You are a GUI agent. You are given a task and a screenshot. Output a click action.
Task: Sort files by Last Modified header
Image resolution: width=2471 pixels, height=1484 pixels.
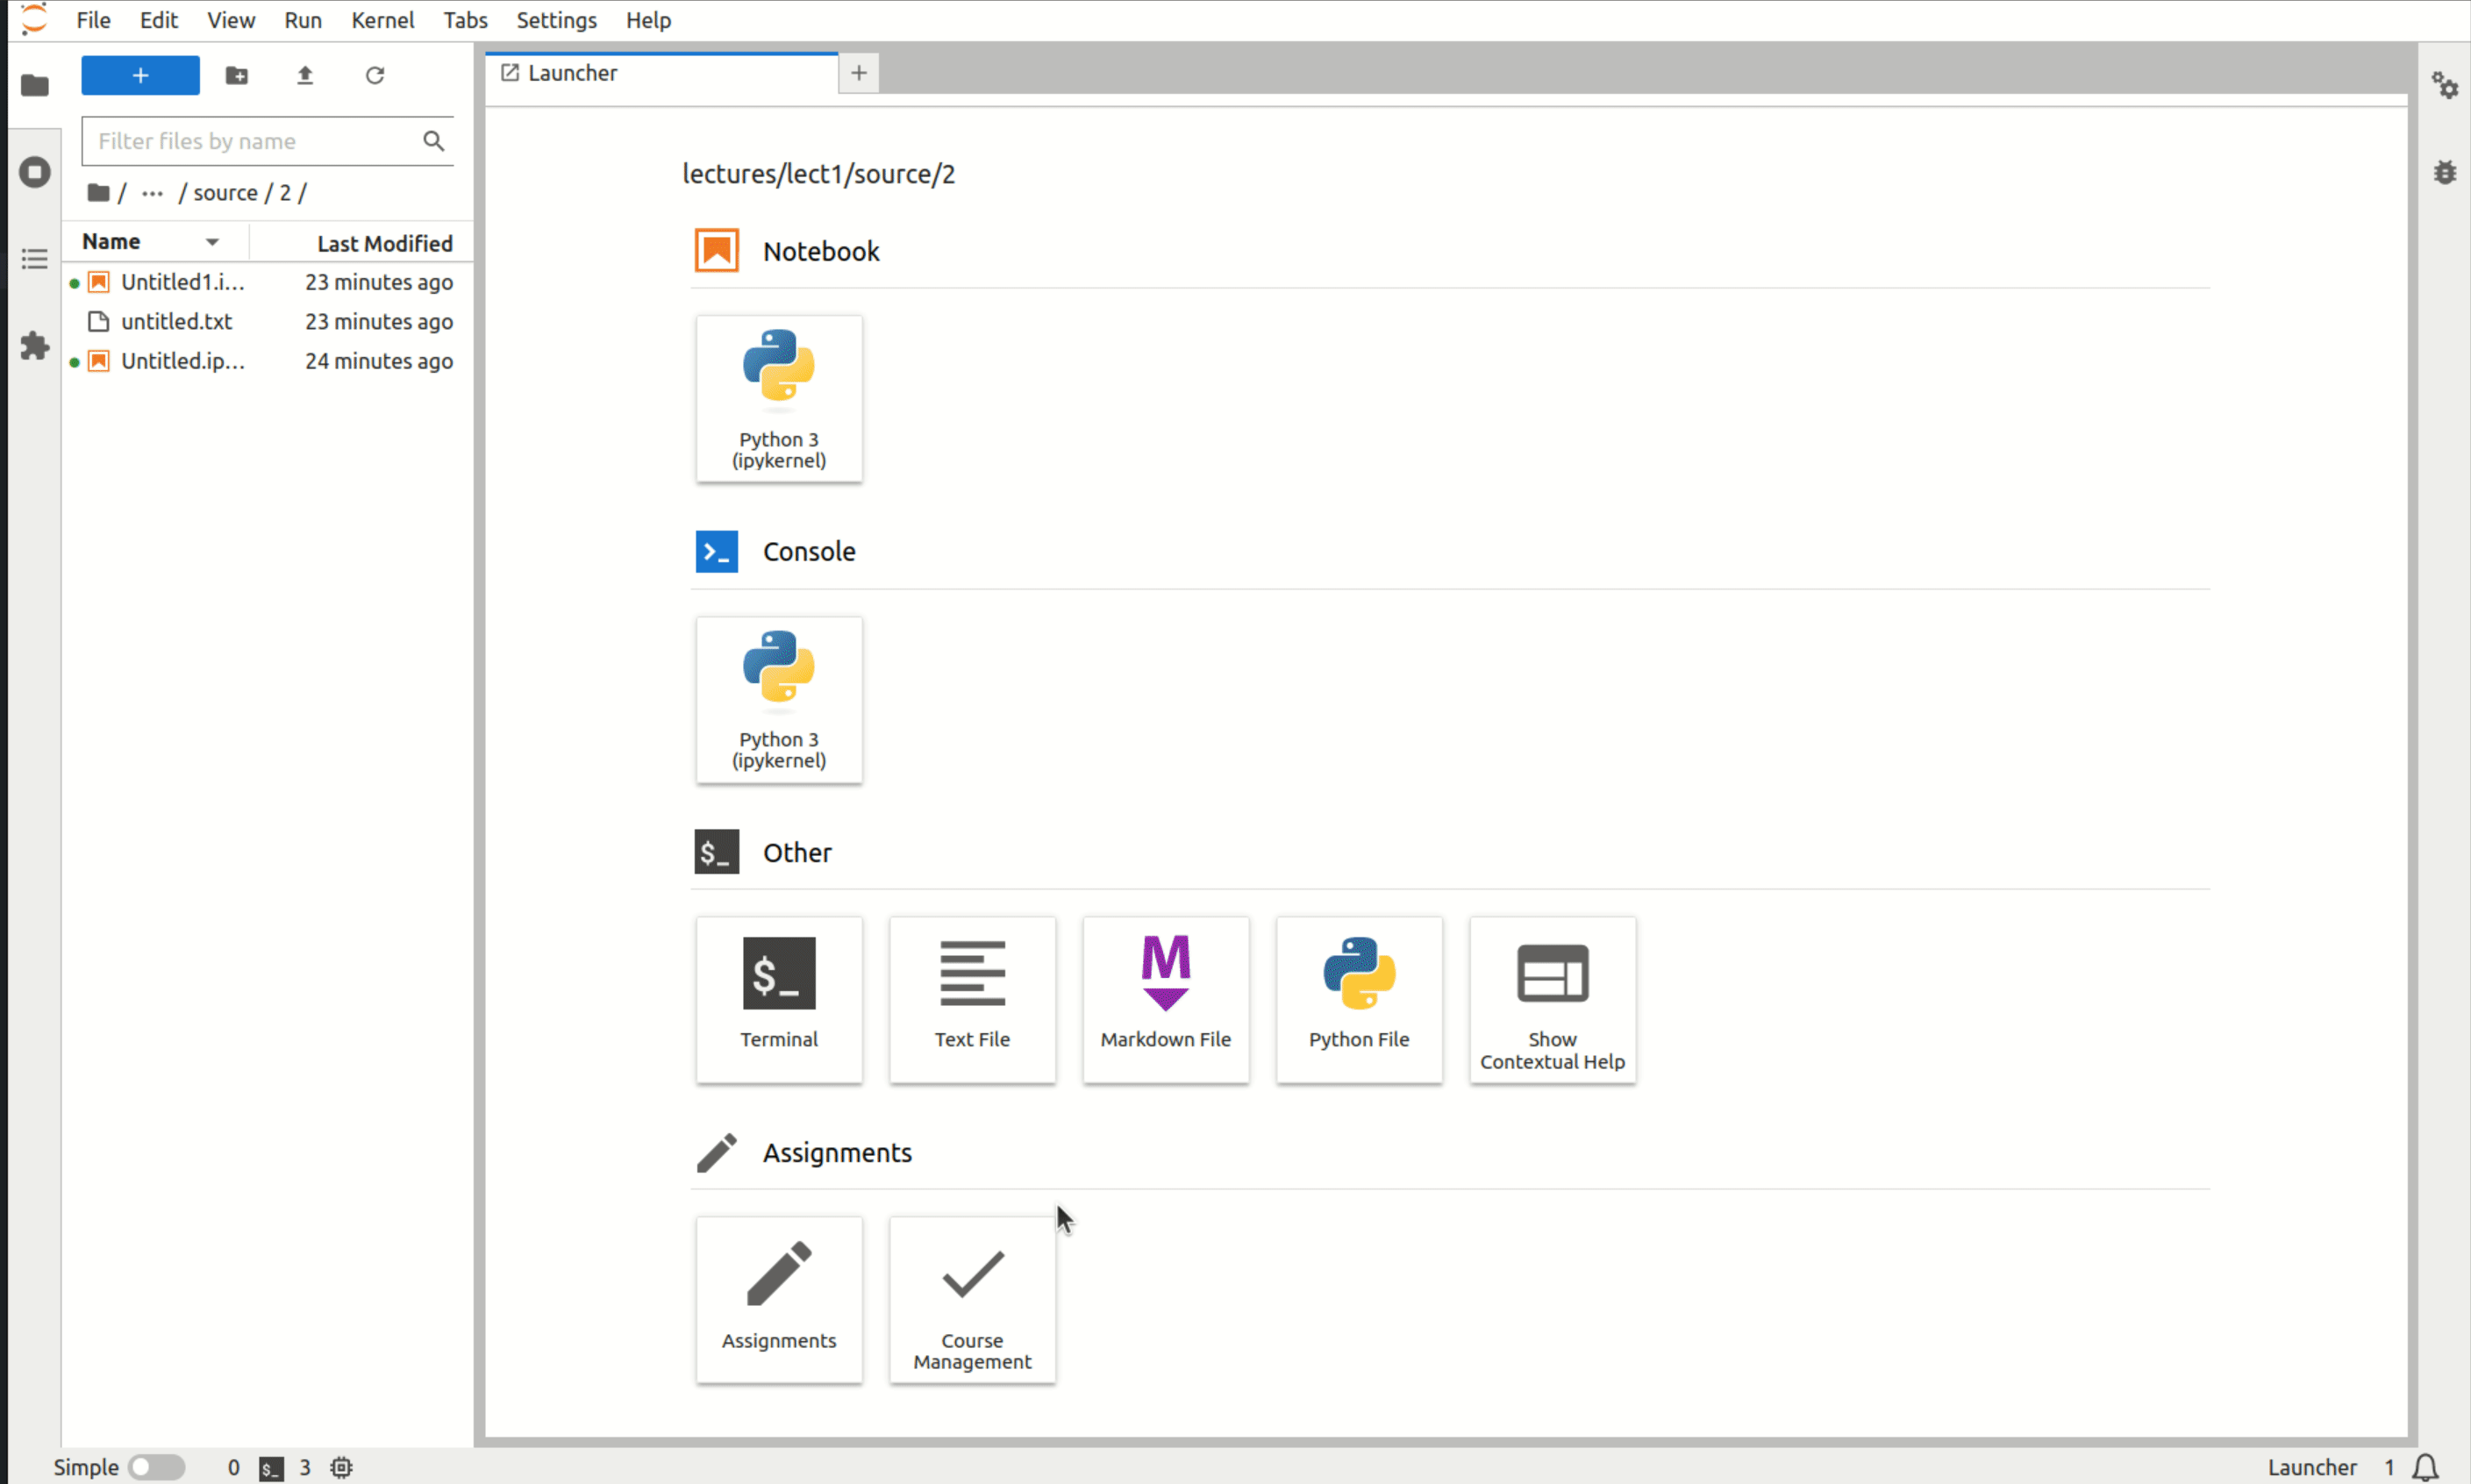[384, 243]
